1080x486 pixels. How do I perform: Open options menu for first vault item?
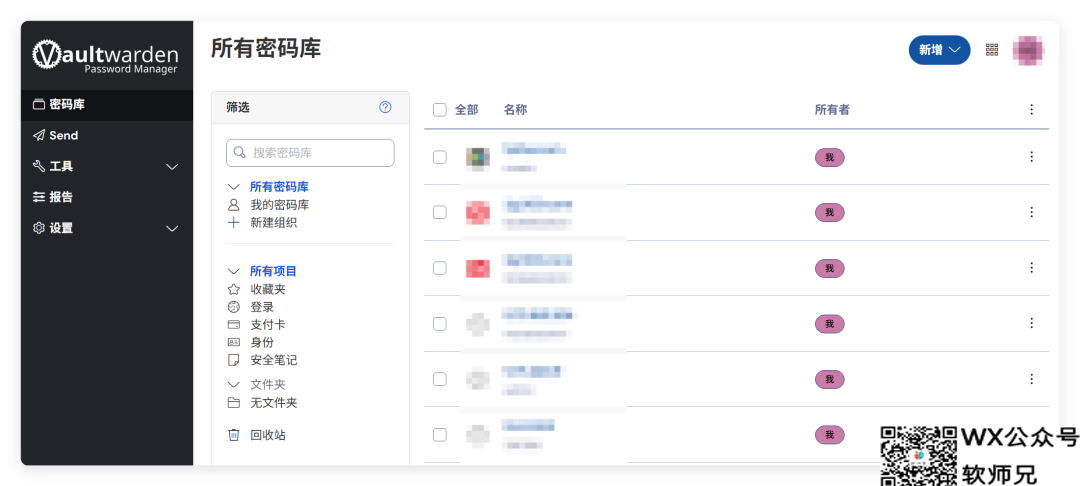(1031, 157)
